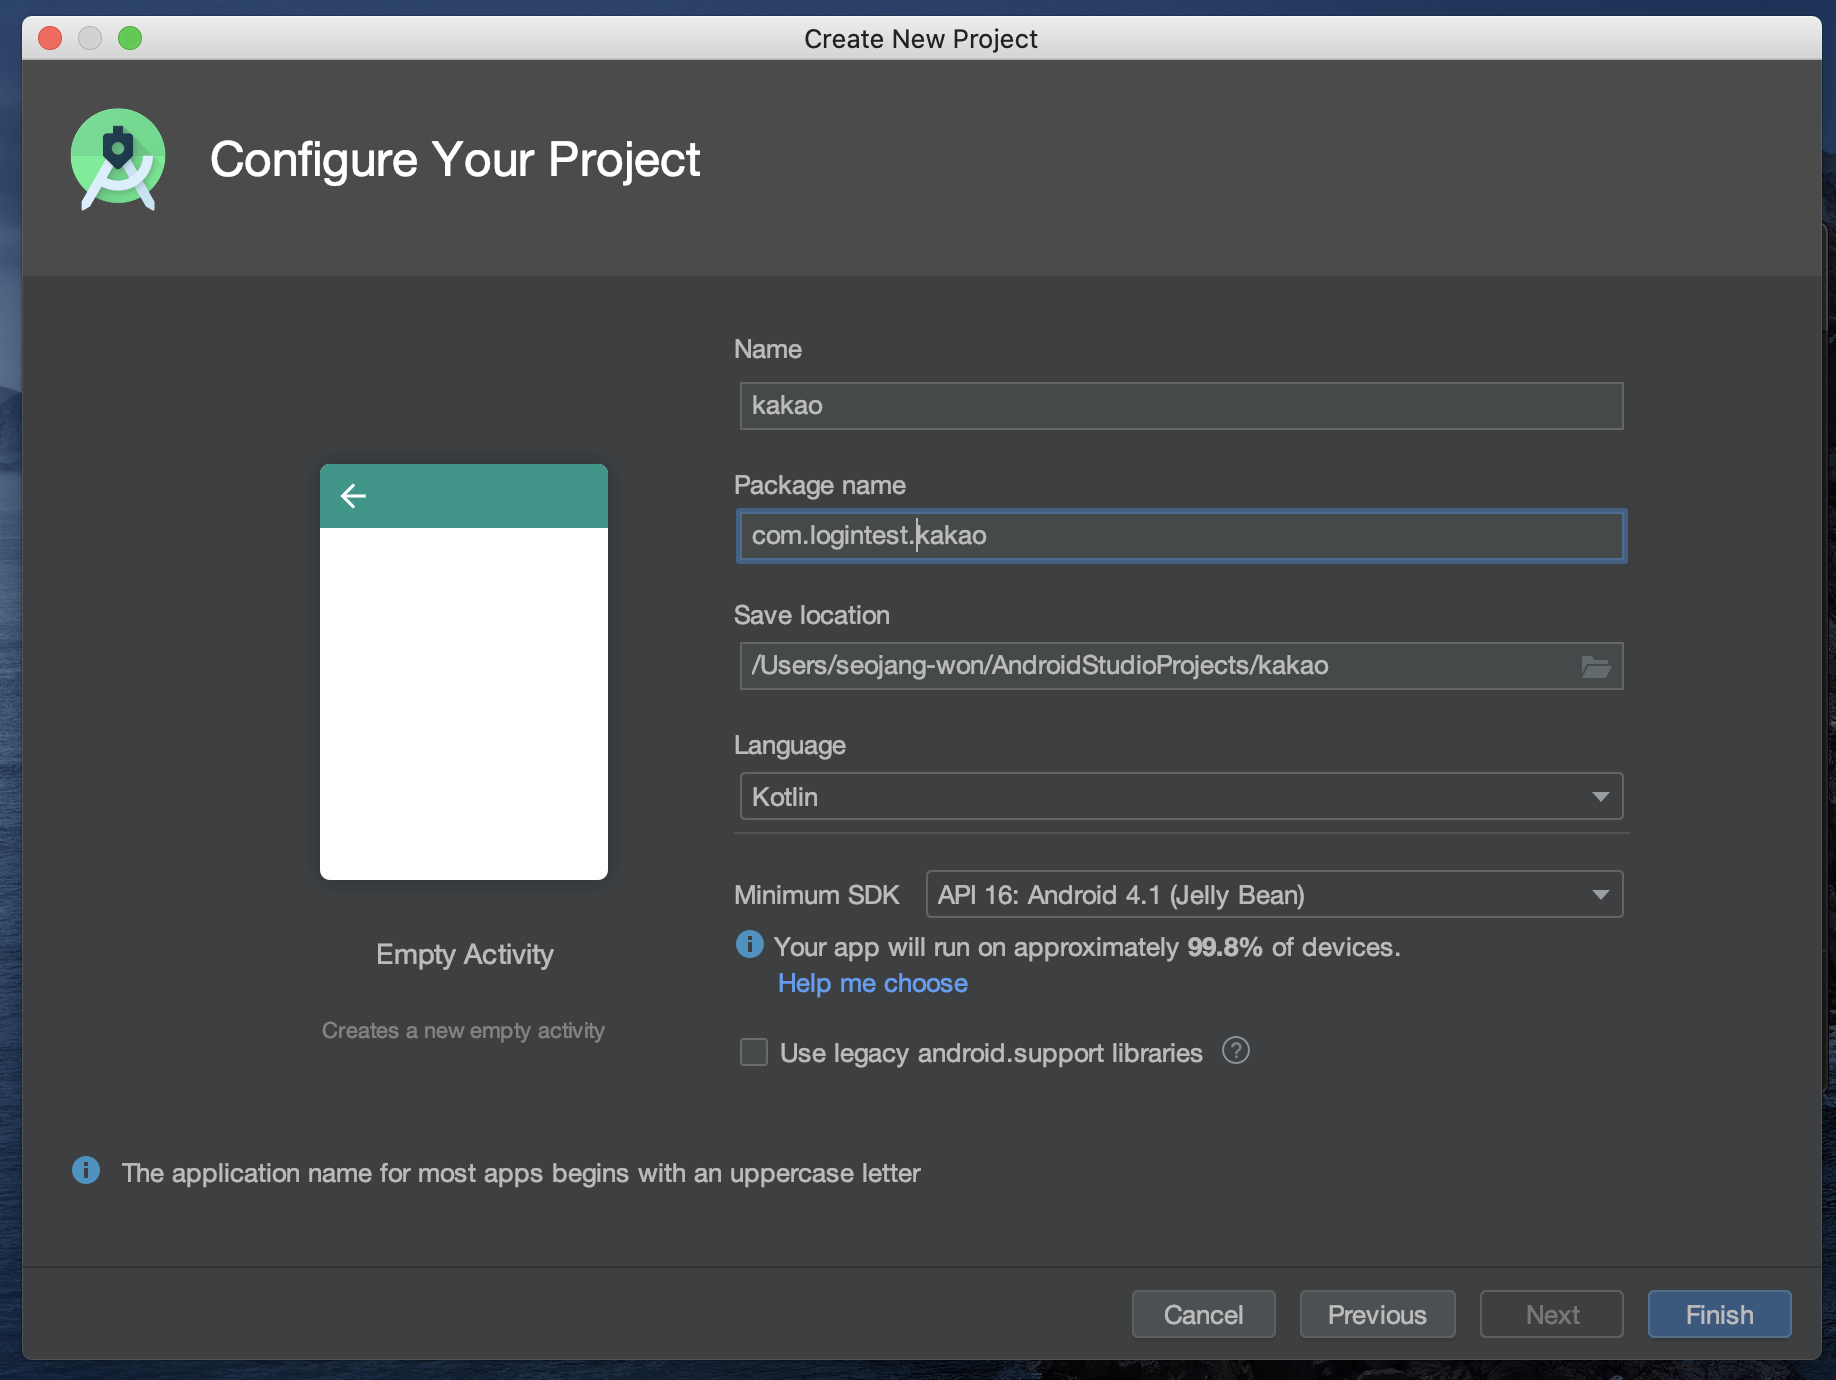Click the Language label
Image resolution: width=1836 pixels, height=1380 pixels.
tap(790, 745)
